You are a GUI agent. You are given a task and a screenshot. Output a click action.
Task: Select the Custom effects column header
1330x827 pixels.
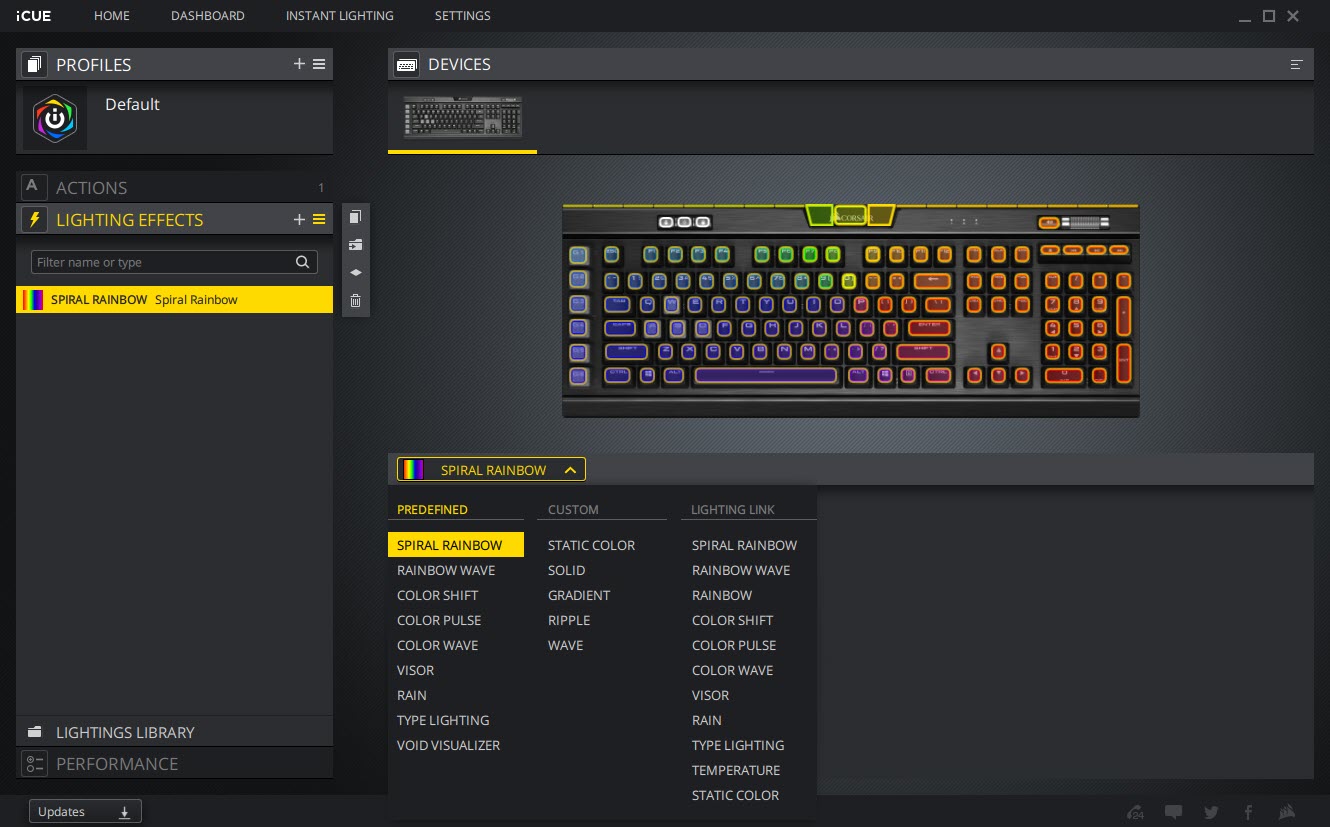(x=573, y=509)
